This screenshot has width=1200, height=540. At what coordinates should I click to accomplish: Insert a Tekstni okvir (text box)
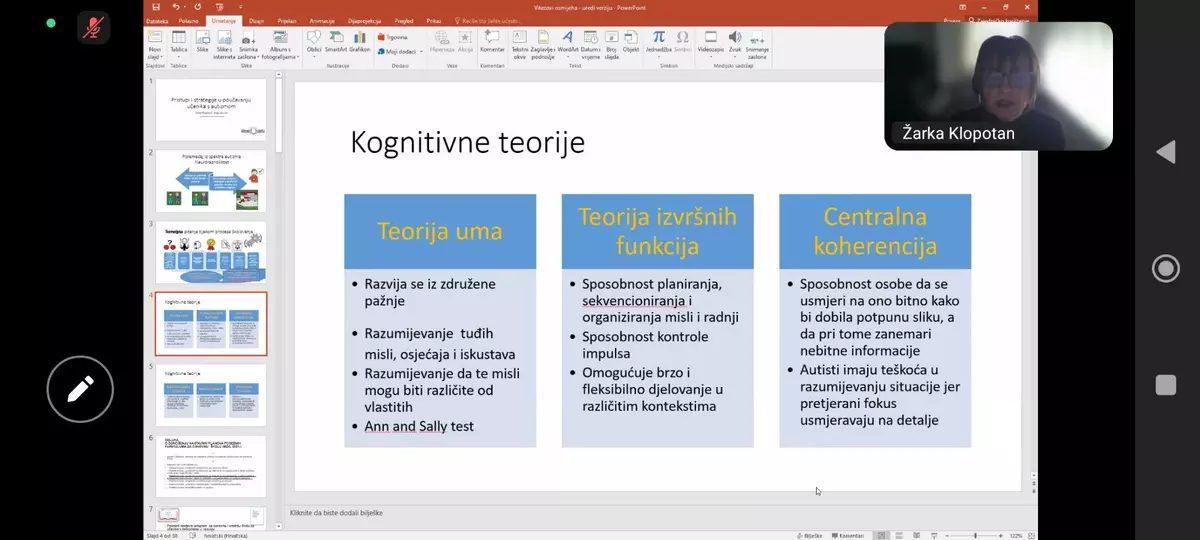(x=520, y=45)
